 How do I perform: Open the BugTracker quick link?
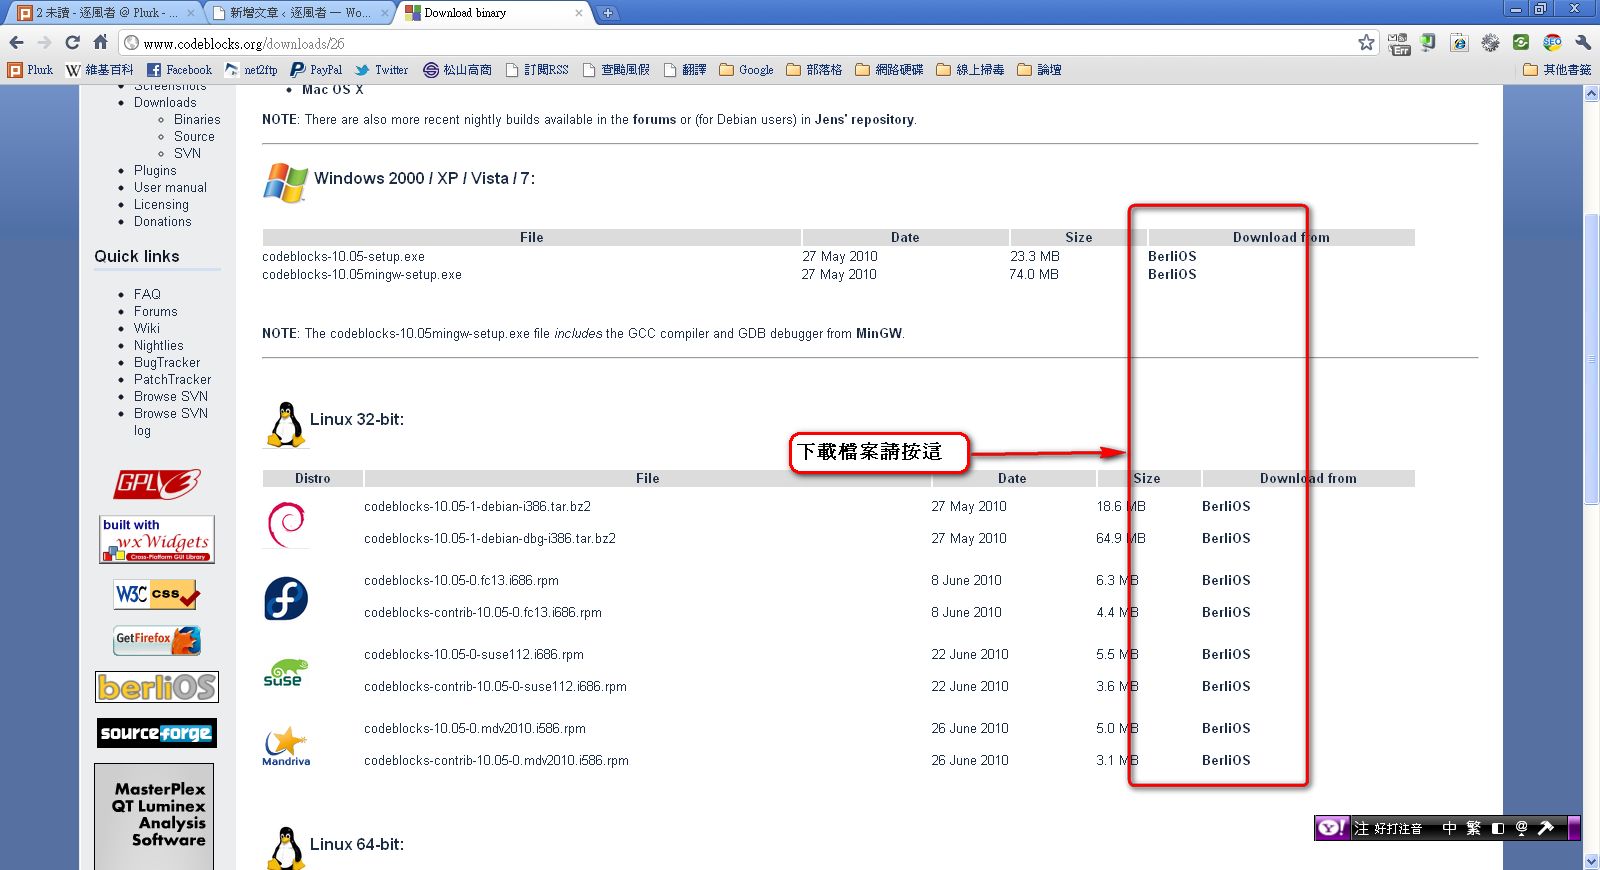point(167,362)
